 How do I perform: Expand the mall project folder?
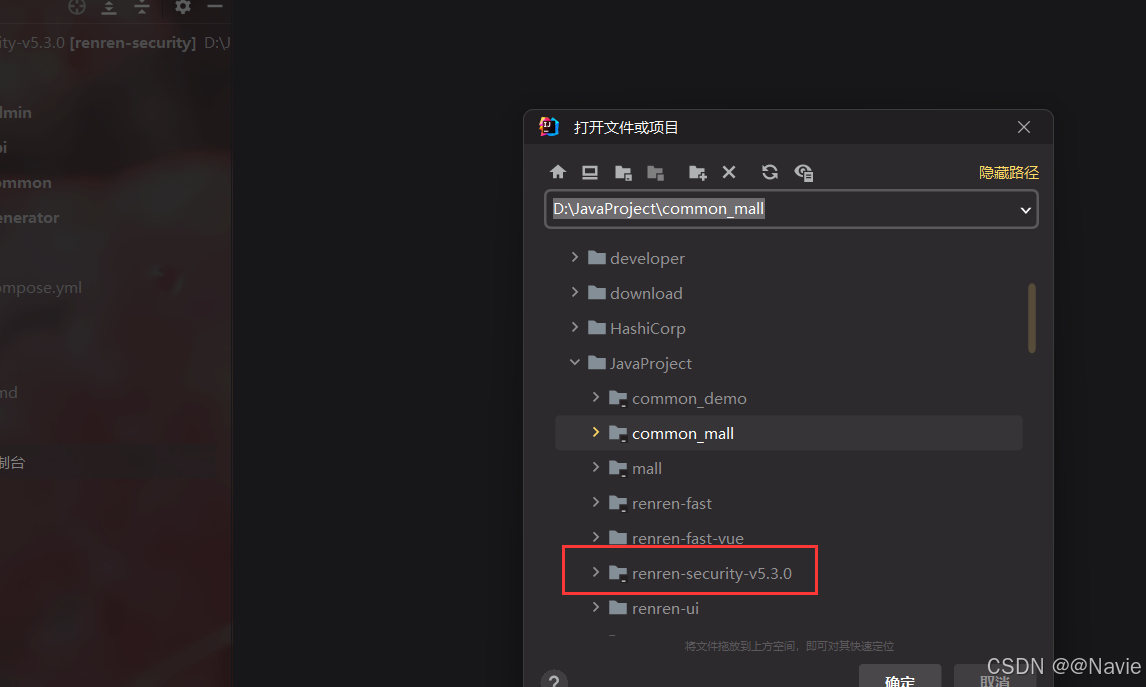[x=596, y=468]
